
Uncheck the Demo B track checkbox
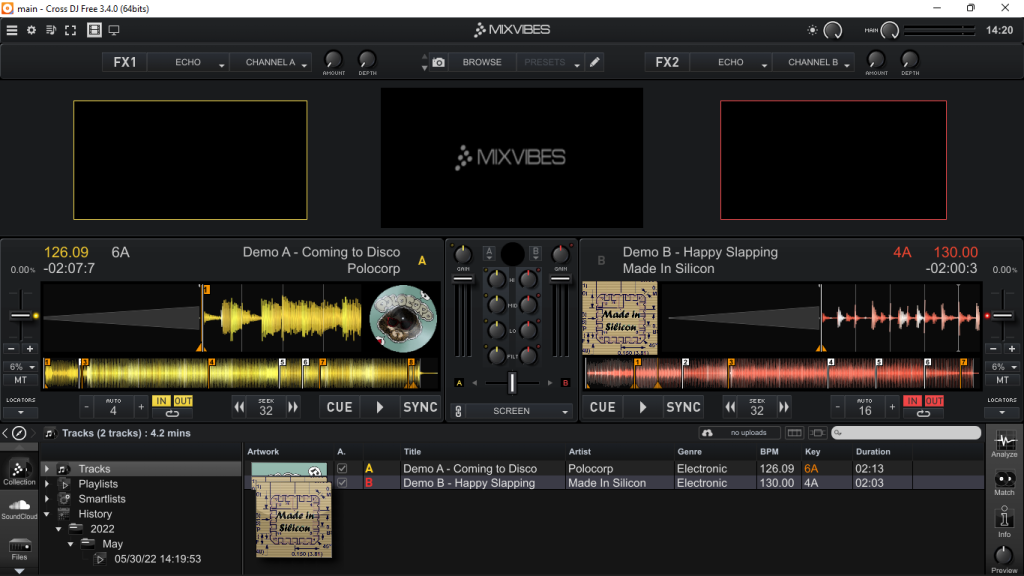(x=342, y=483)
